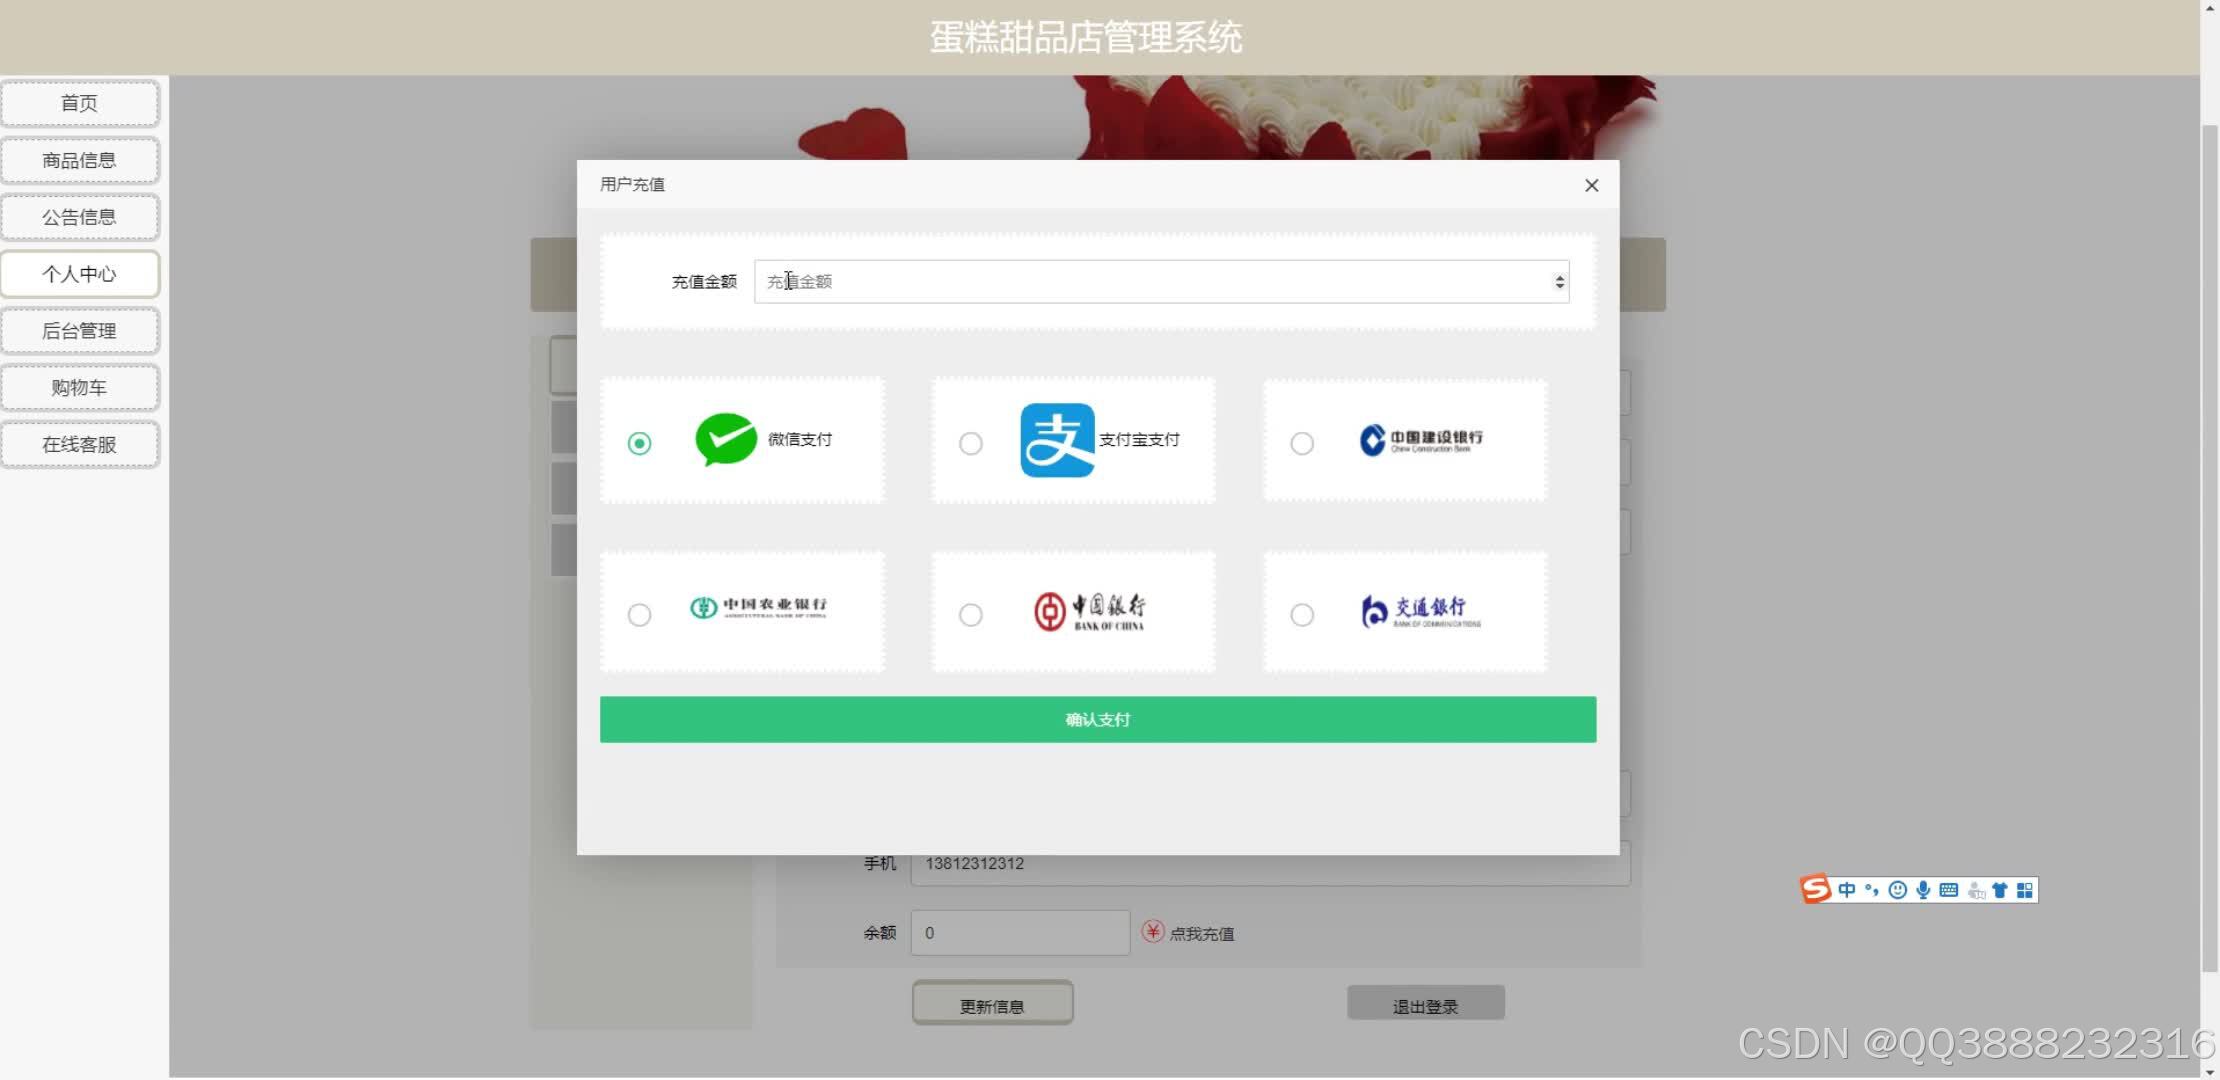2220x1080 pixels.
Task: Select the 支付宝支付 radio button
Action: (x=970, y=443)
